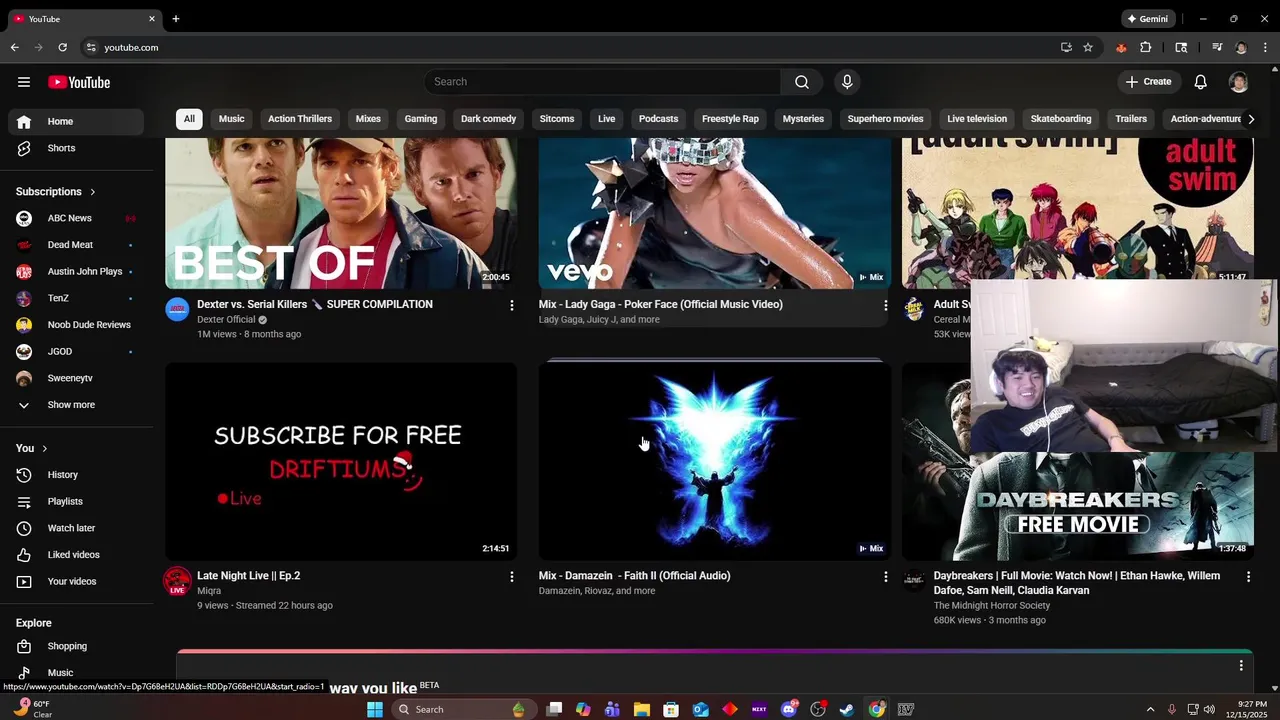
Task: Open Steam from the taskbar
Action: tap(847, 709)
